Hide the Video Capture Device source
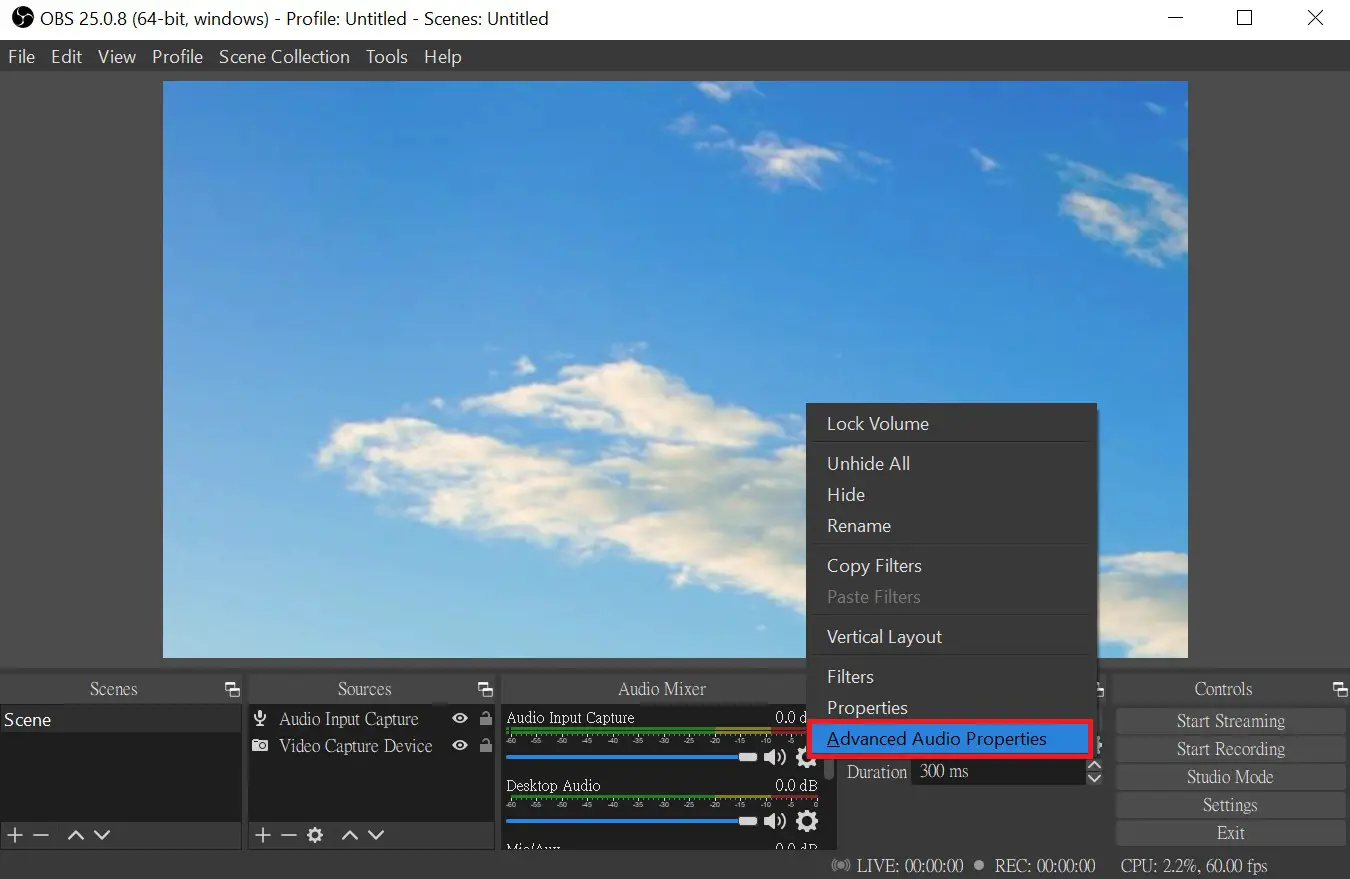1350x879 pixels. tap(459, 746)
